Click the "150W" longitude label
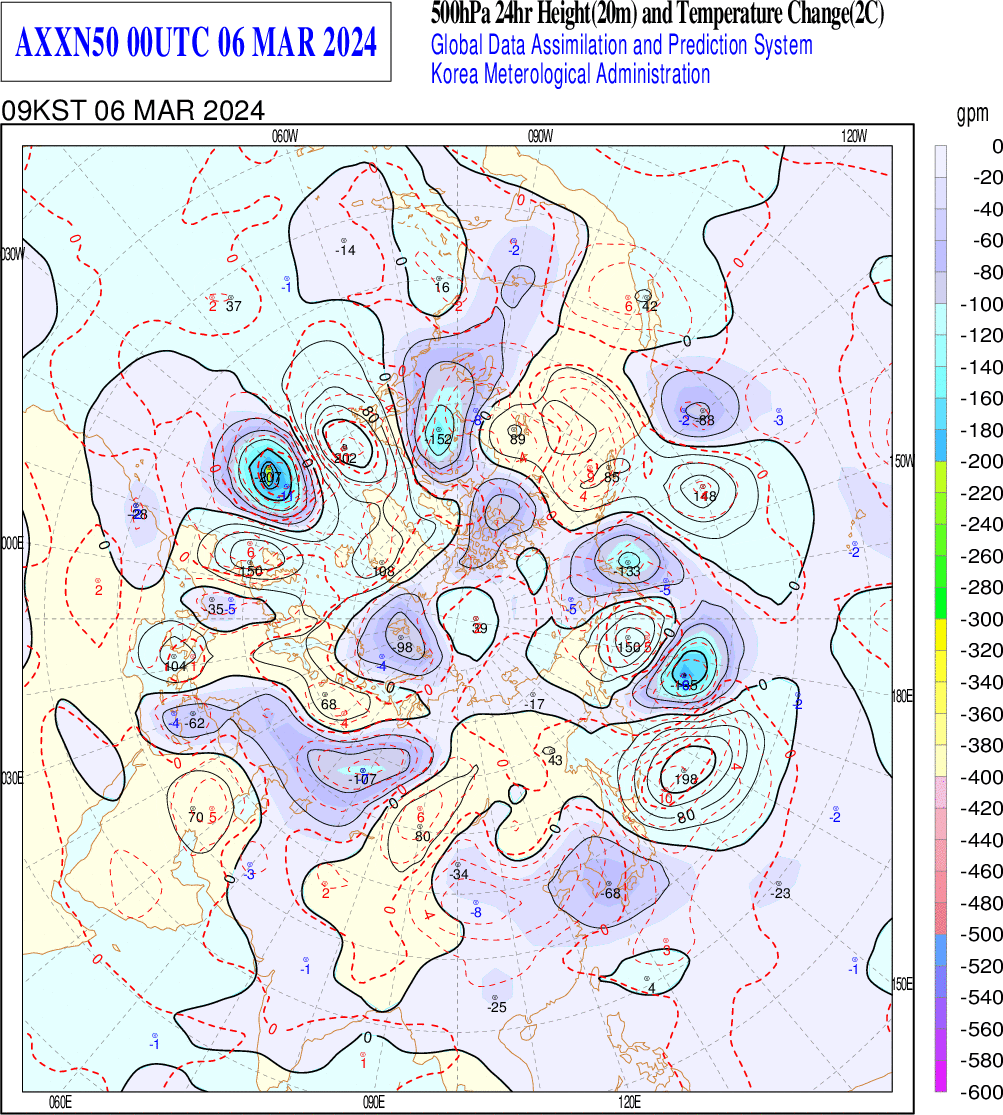The height and width of the screenshot is (1115, 1003). tap(903, 462)
